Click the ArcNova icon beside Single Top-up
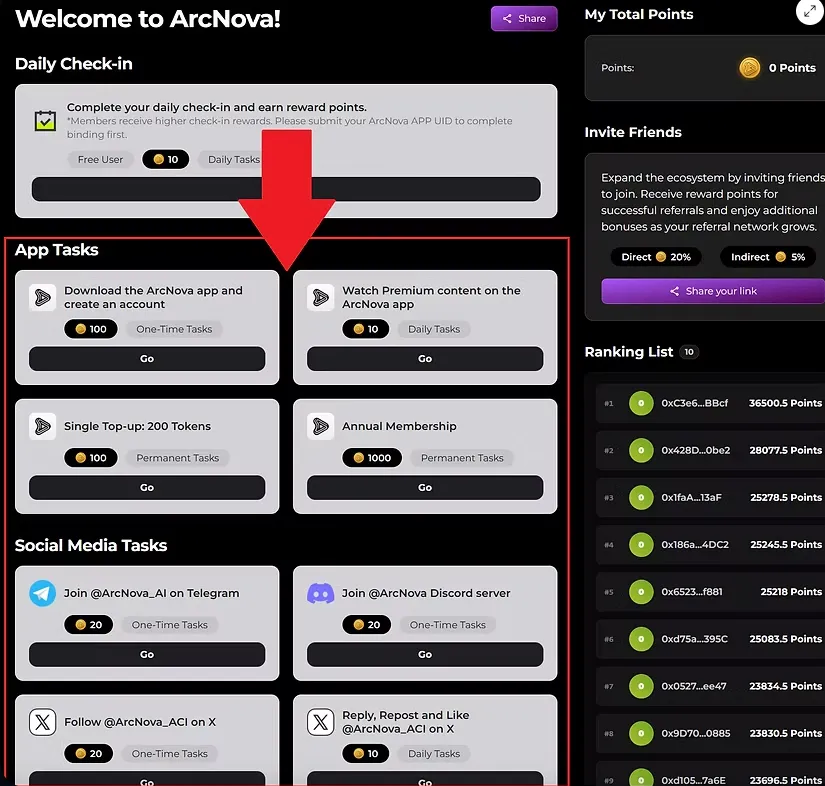The image size is (825, 786). [x=43, y=426]
